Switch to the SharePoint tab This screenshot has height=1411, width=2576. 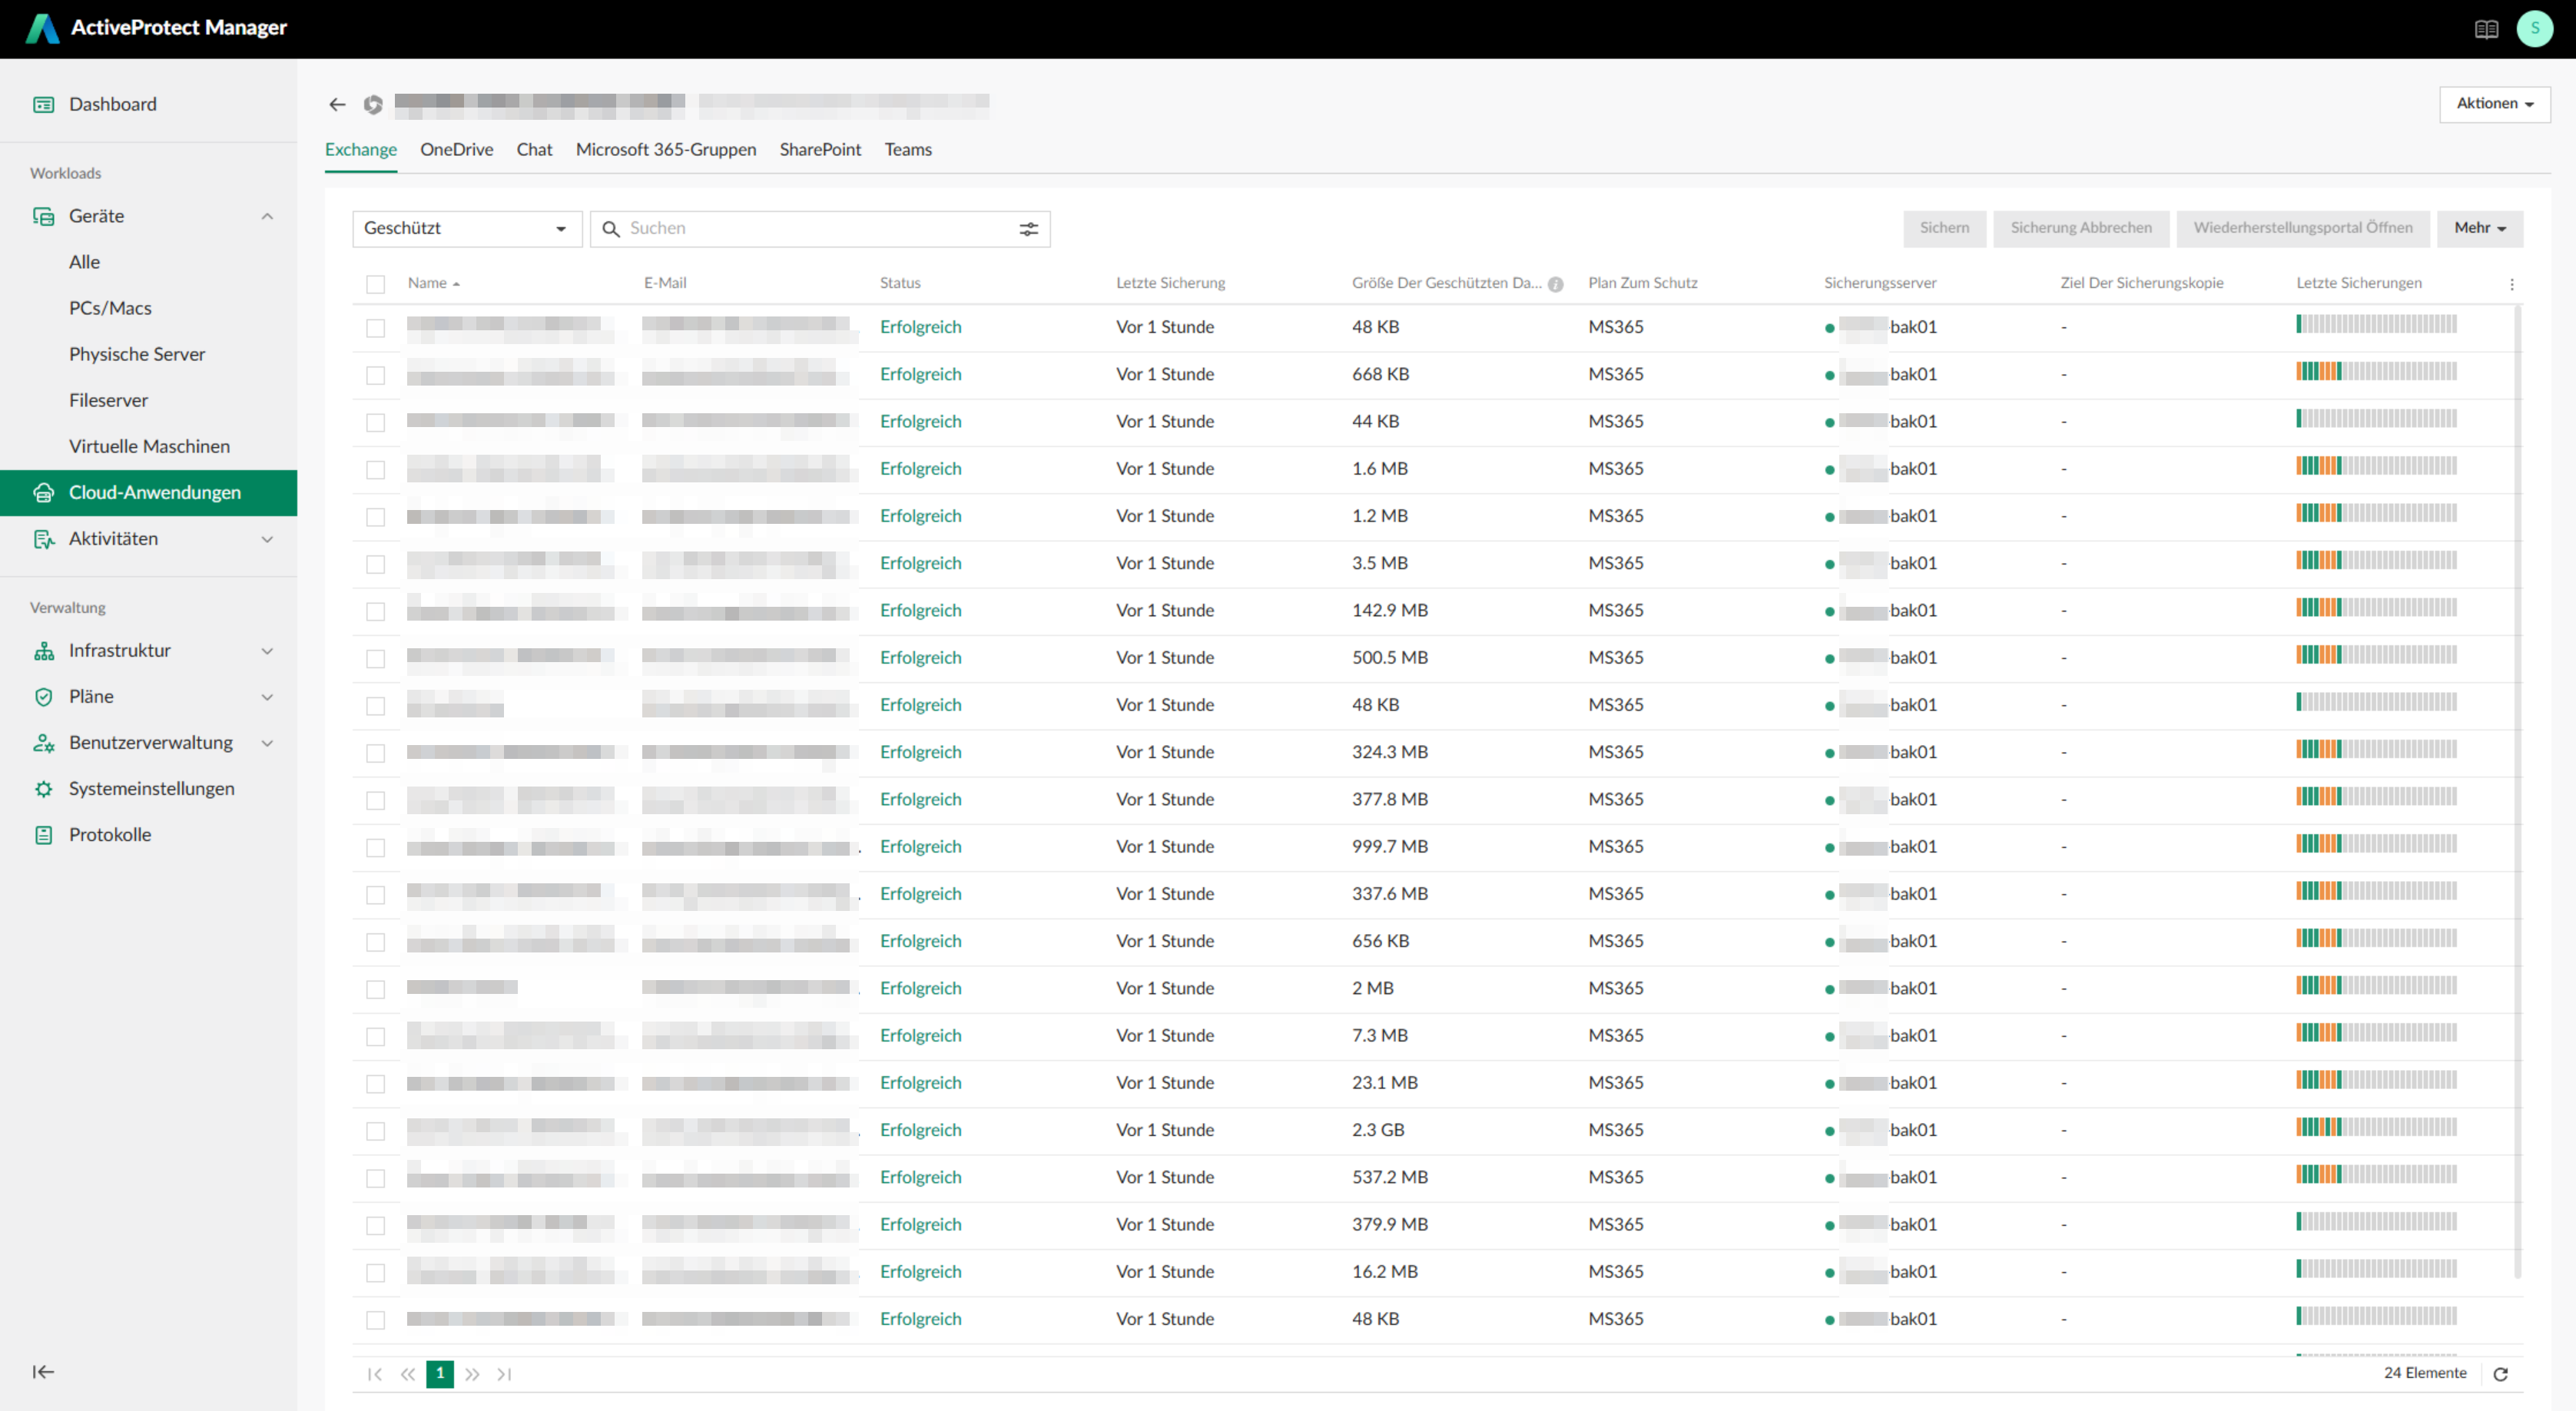pos(820,149)
